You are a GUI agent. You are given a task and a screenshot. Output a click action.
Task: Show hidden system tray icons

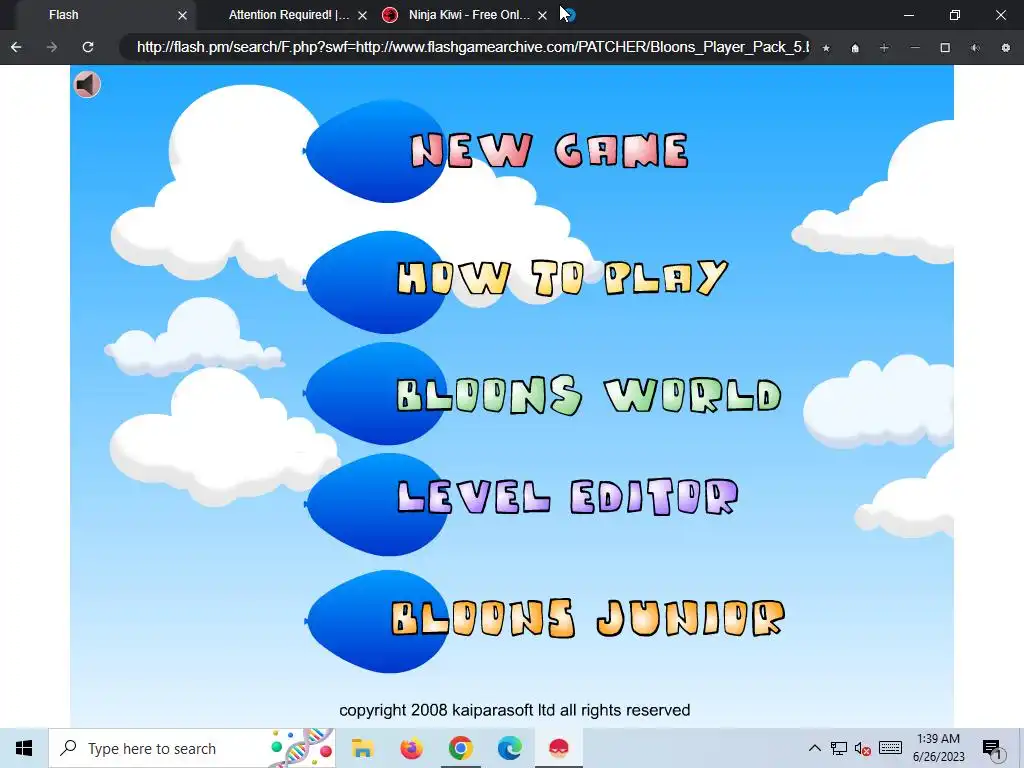point(814,748)
